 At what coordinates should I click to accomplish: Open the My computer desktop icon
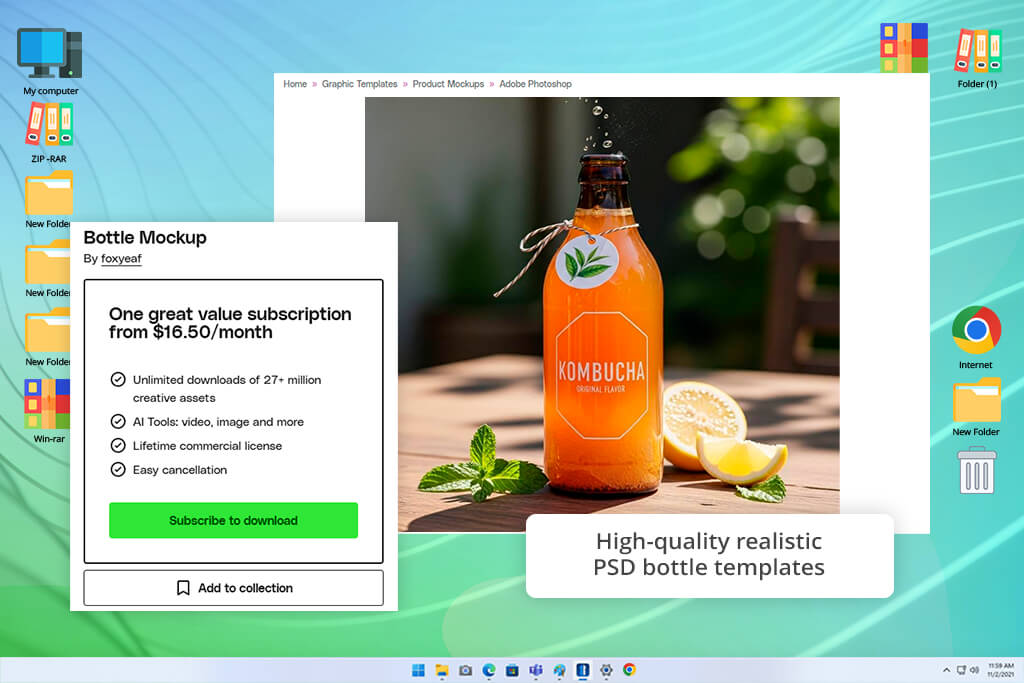pos(50,54)
